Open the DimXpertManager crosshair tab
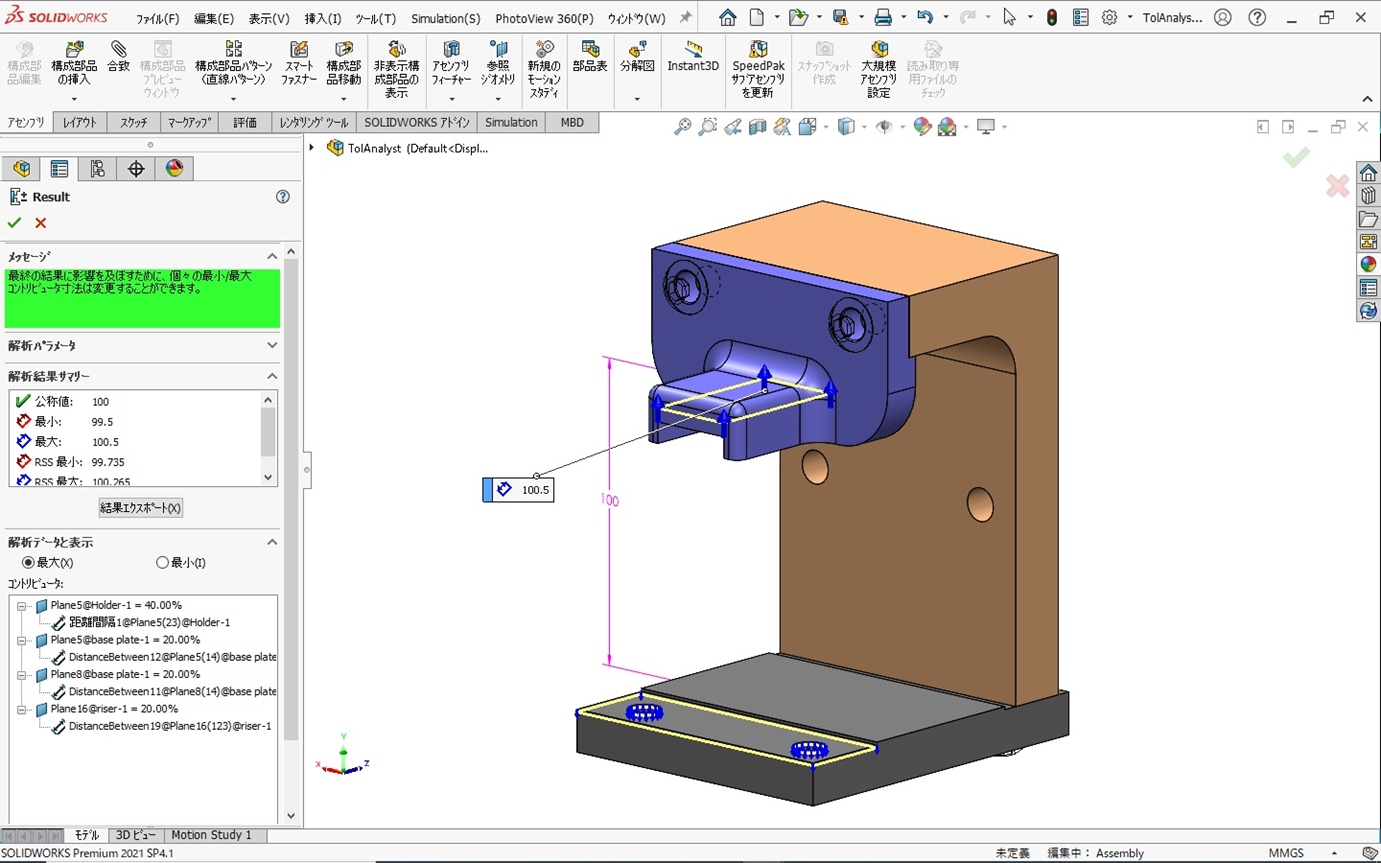The width and height of the screenshot is (1381, 863). pos(136,169)
